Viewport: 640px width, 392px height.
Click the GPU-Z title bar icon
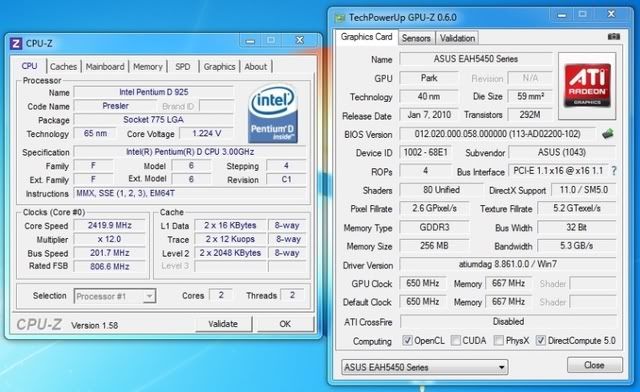(x=339, y=18)
